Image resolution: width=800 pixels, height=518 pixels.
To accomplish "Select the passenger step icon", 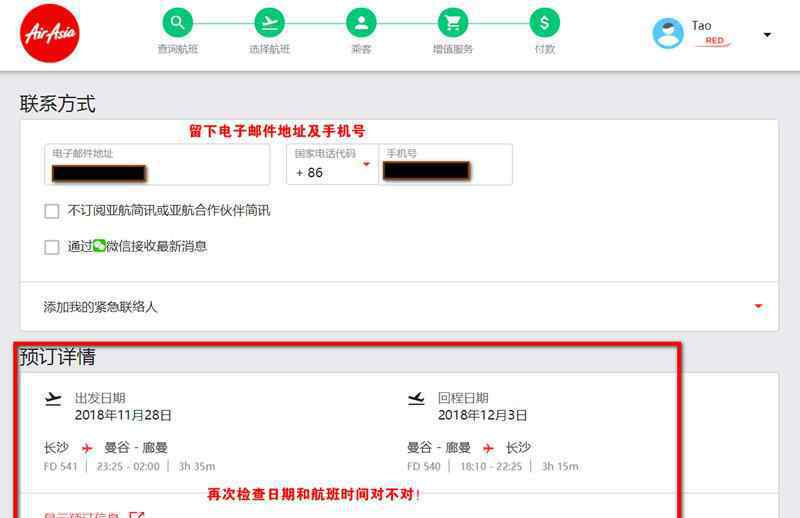I will coord(361,22).
